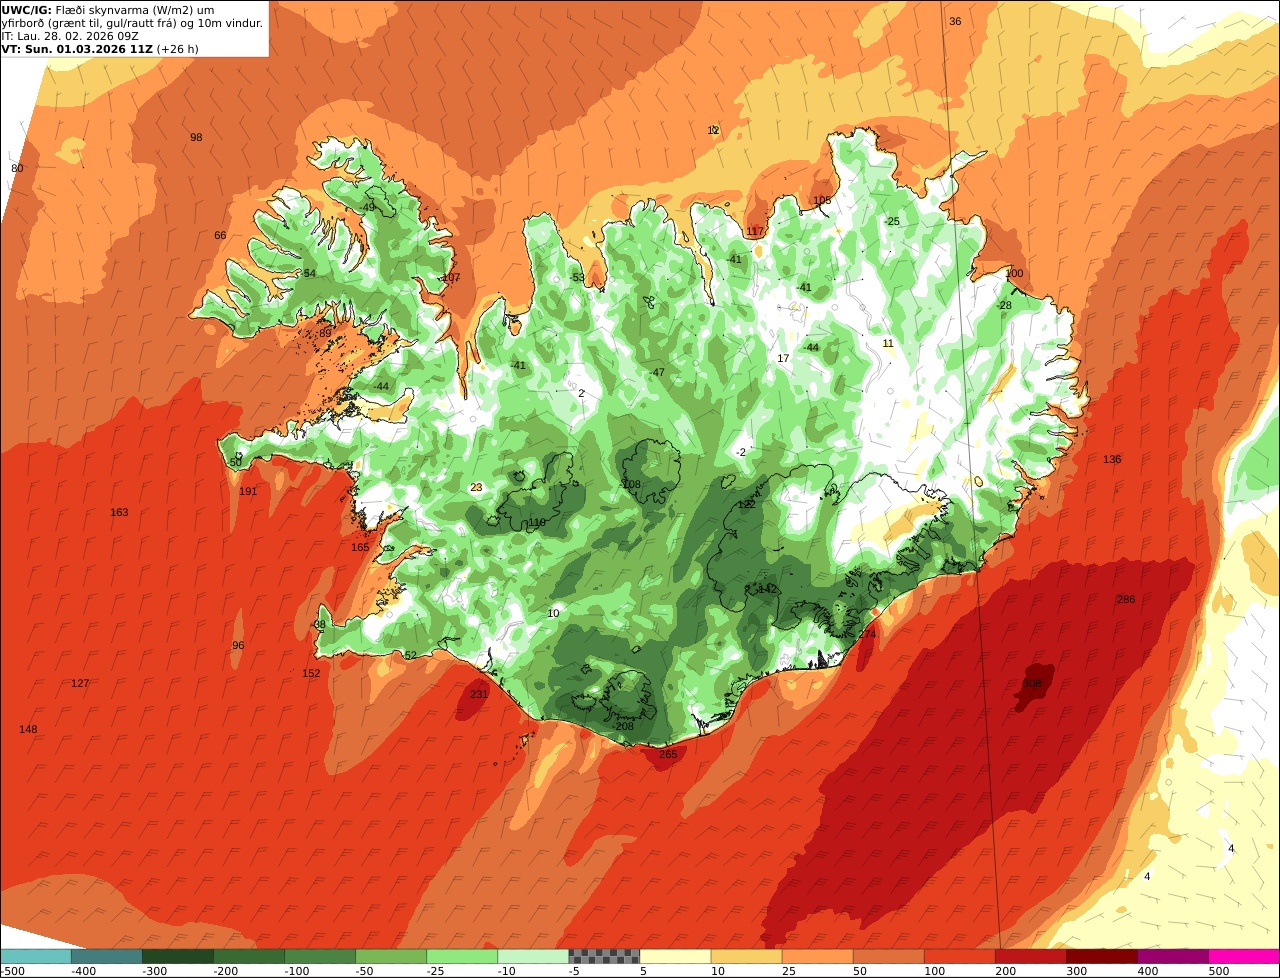Screen dimensions: 1280x978
Task: Select the valid time "VT: Sun. 01.03.2026 11Z"
Action: point(78,49)
